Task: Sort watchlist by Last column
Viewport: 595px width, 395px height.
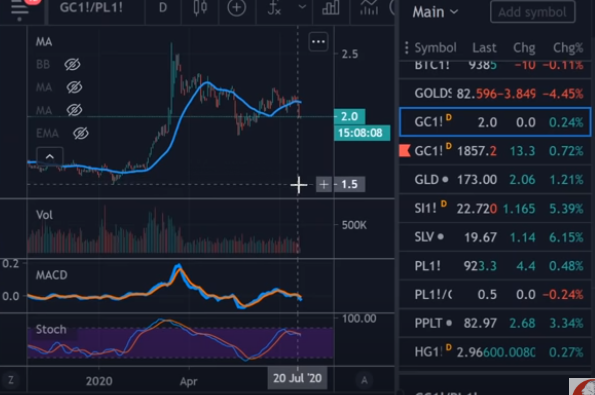Action: 484,48
